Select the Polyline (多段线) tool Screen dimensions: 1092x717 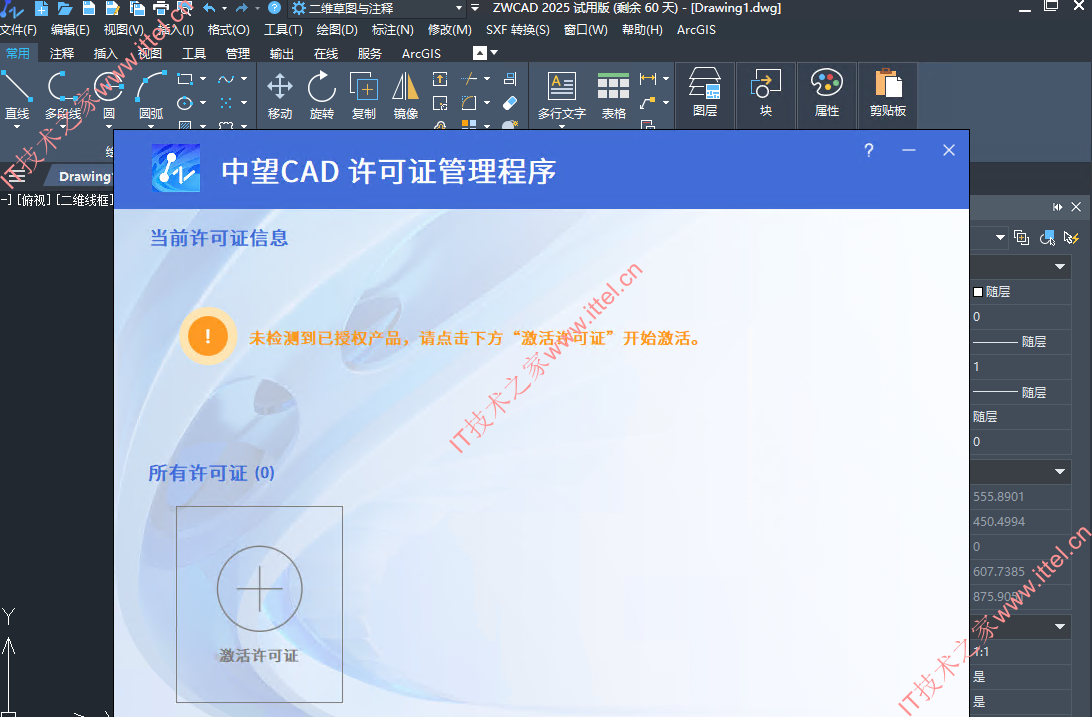tap(63, 95)
